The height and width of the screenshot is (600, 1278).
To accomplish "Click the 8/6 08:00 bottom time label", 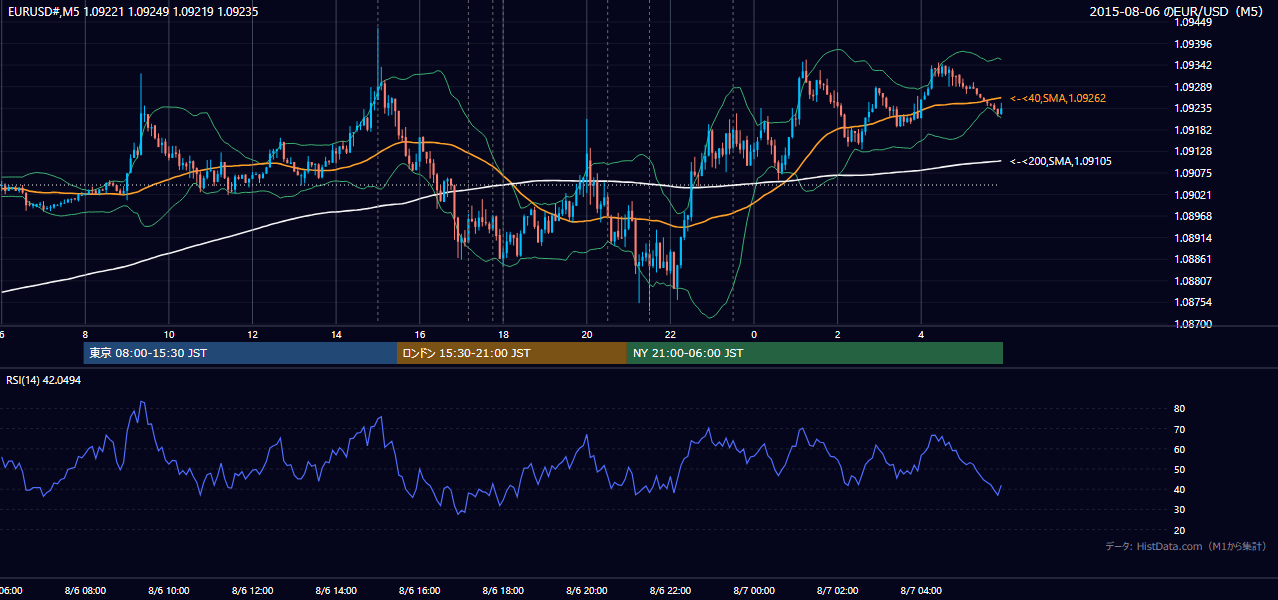I will (85, 591).
